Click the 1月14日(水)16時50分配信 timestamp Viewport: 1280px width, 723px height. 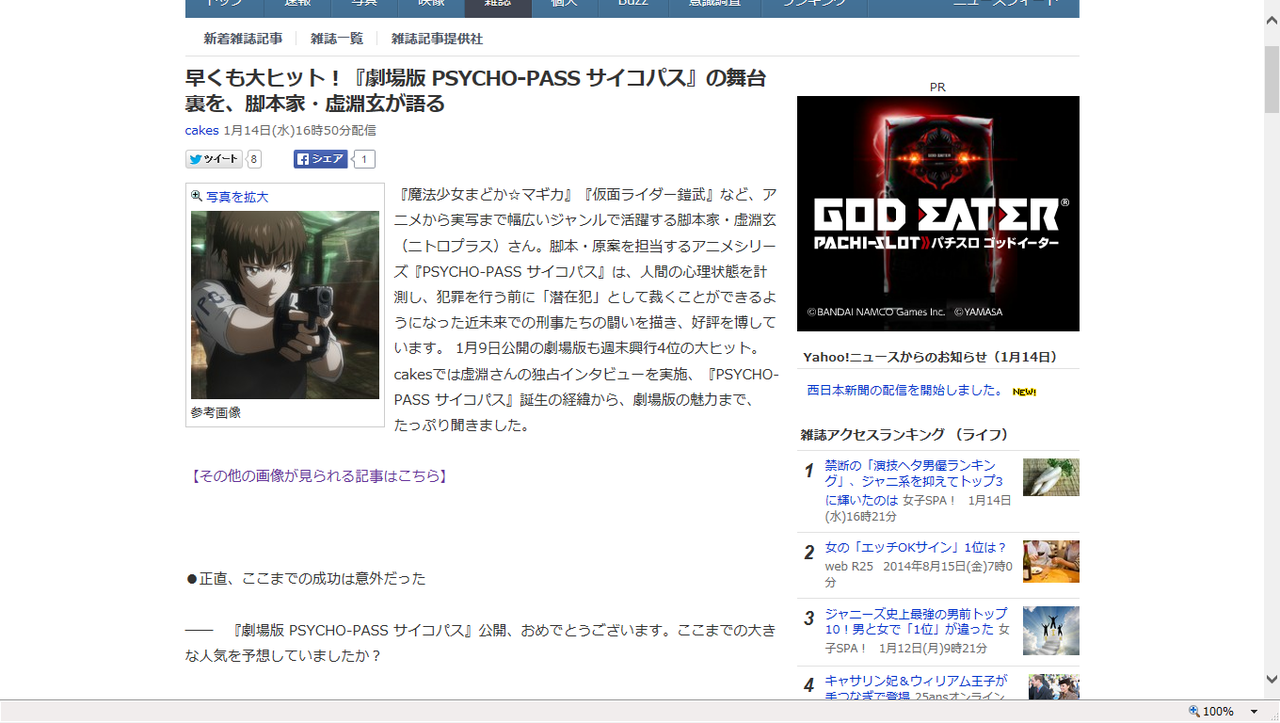300,131
